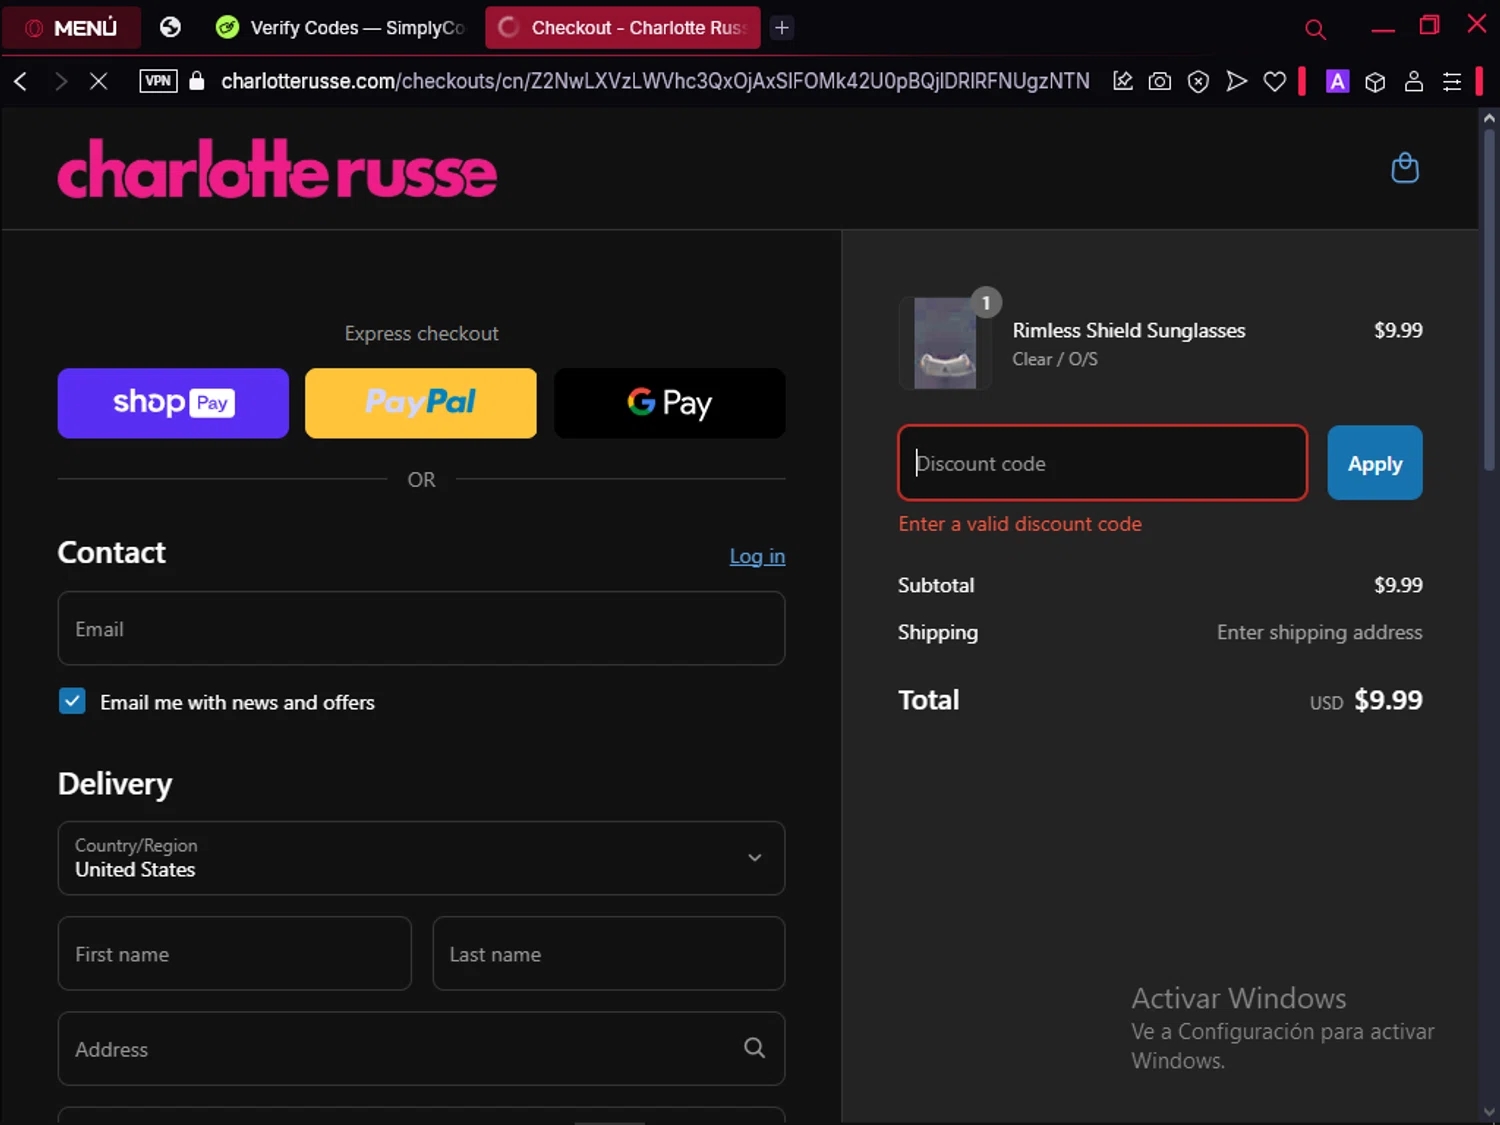Click the Discount code field
Image resolution: width=1500 pixels, height=1125 pixels.
click(x=1102, y=463)
